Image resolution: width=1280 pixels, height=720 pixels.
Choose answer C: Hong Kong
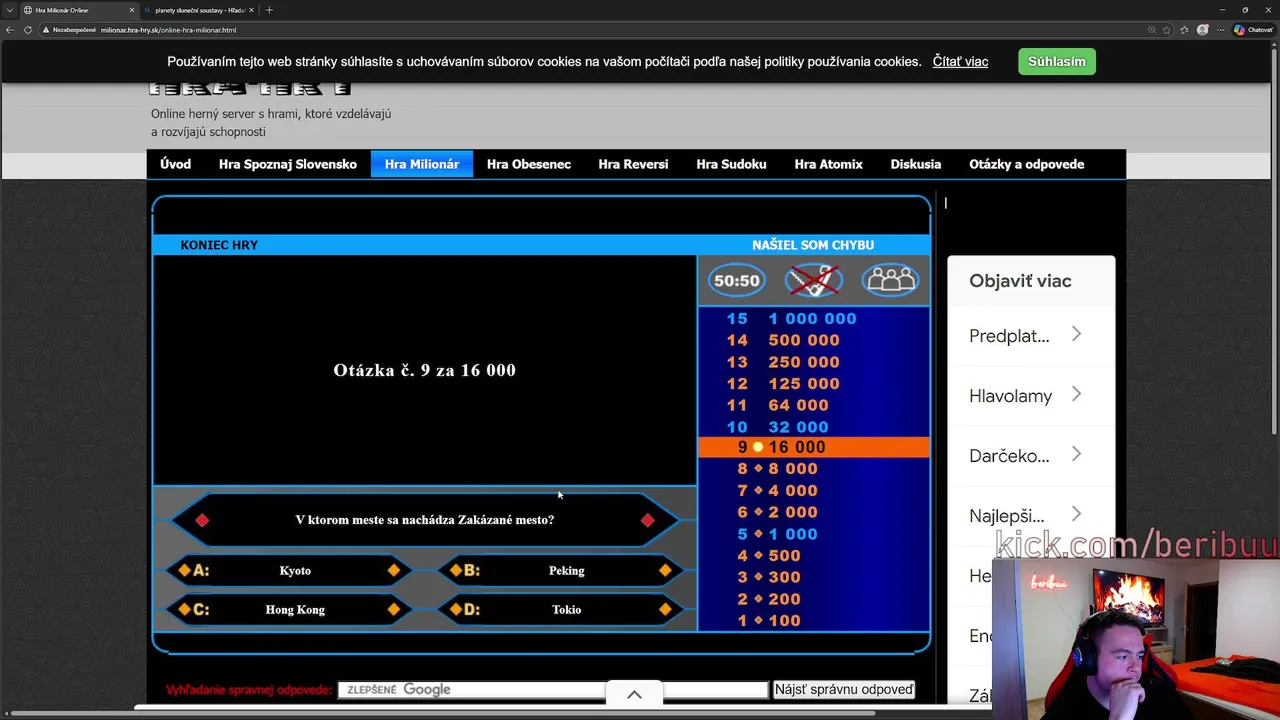click(289, 609)
